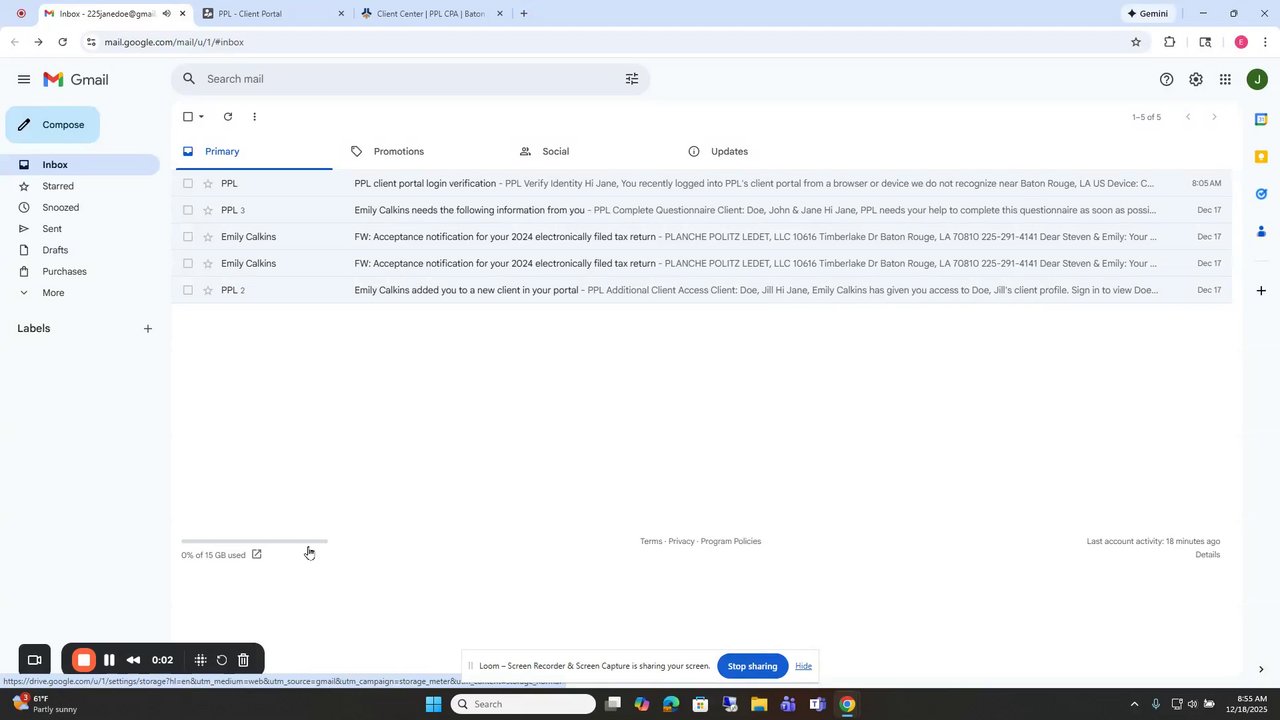The height and width of the screenshot is (720, 1280).
Task: Show side panel arrow at bottom right
Action: (1261, 670)
